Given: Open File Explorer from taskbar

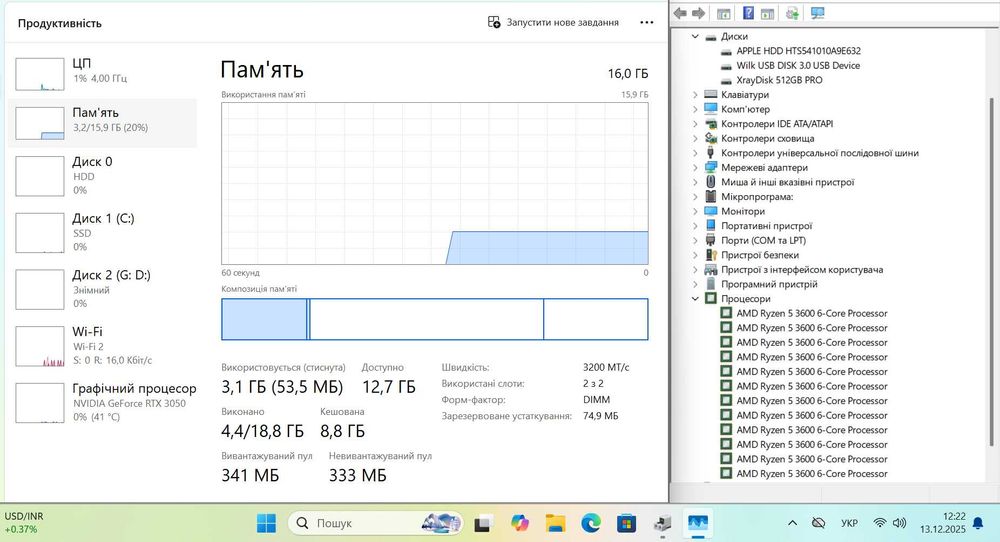Looking at the screenshot, I should 555,524.
